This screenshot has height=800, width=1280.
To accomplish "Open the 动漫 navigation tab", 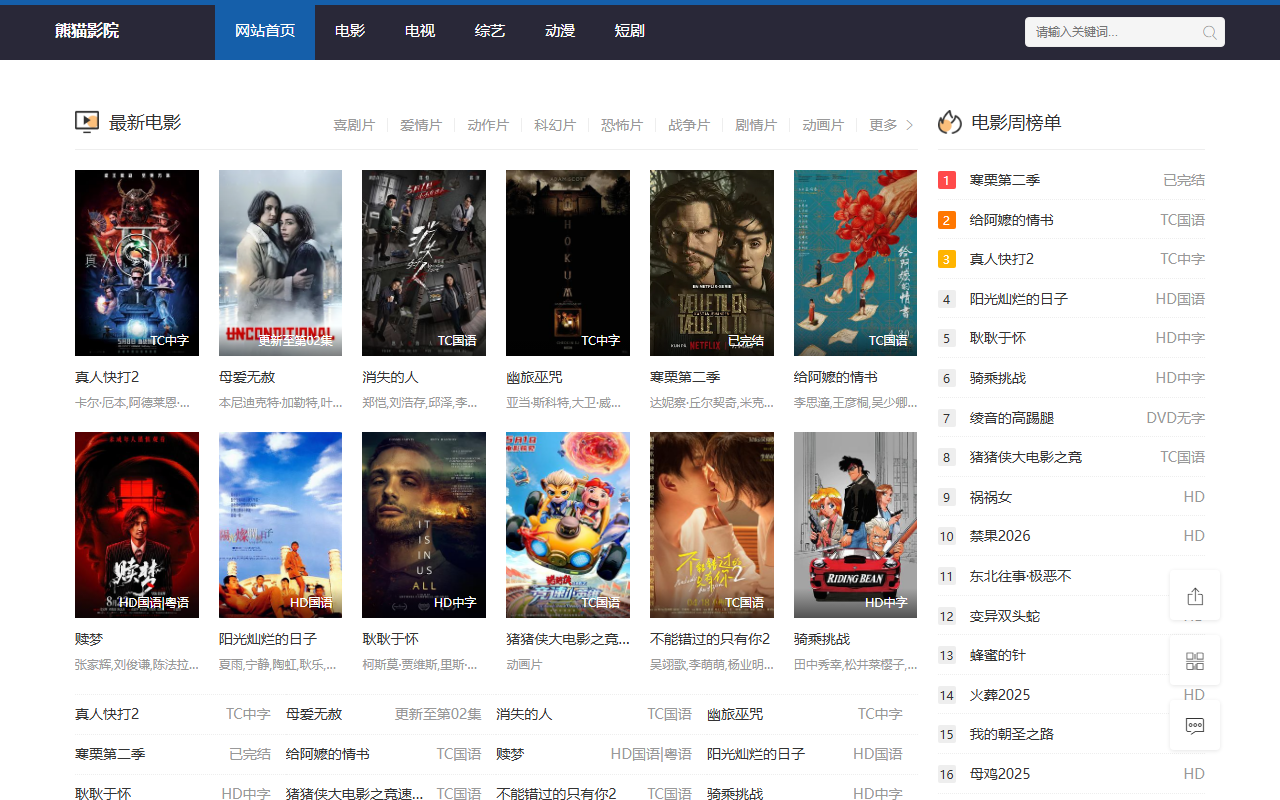I will coord(560,31).
